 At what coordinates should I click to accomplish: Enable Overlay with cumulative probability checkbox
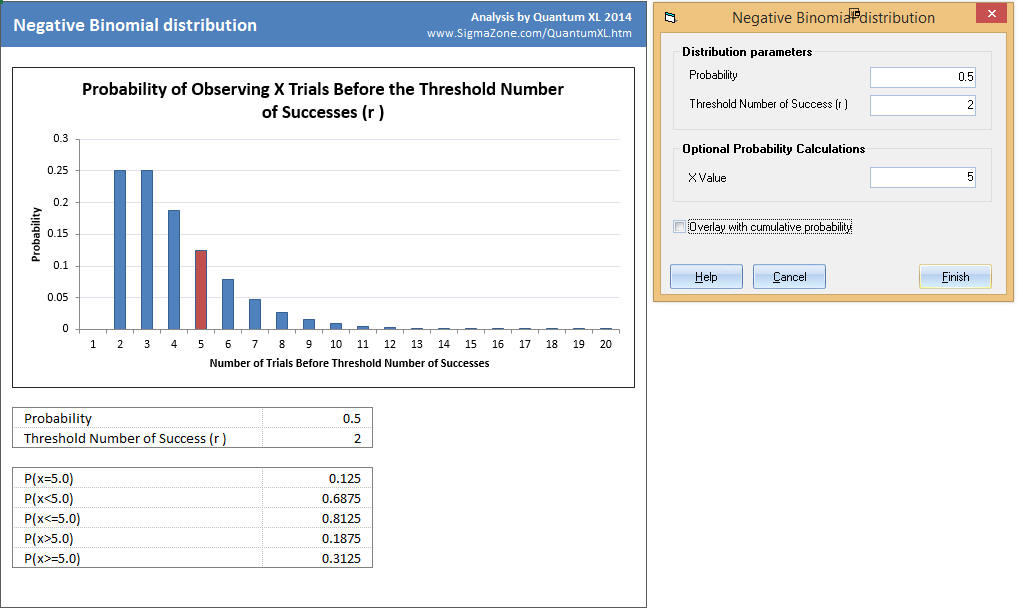click(x=680, y=227)
